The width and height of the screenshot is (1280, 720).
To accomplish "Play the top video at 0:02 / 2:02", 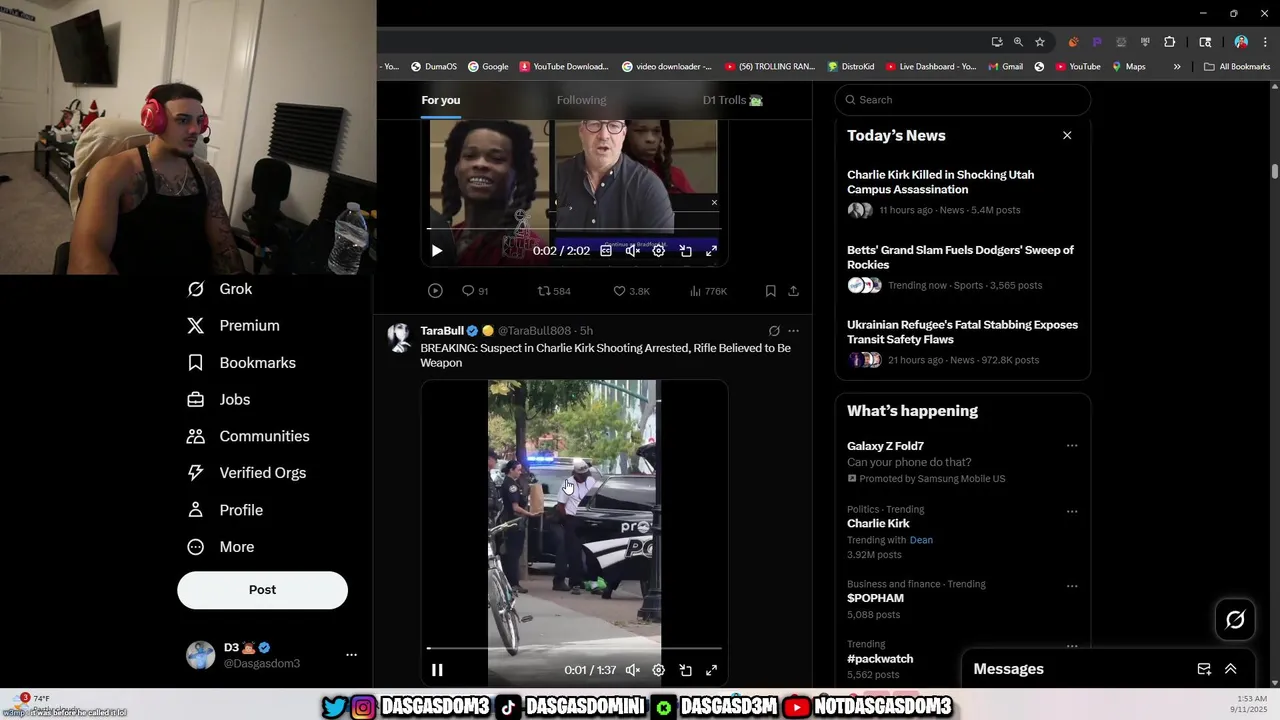I will (437, 251).
